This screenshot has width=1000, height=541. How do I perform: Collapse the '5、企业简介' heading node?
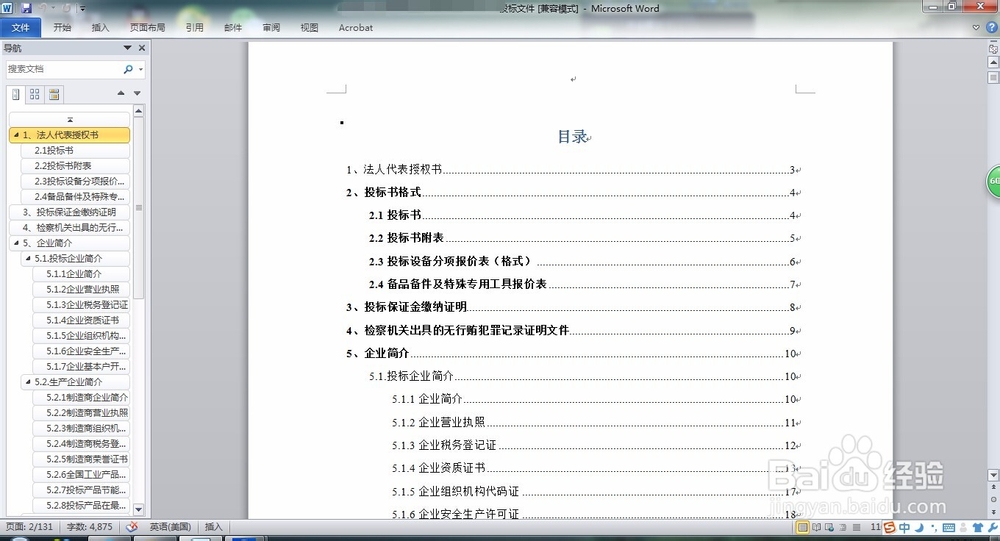click(16, 242)
